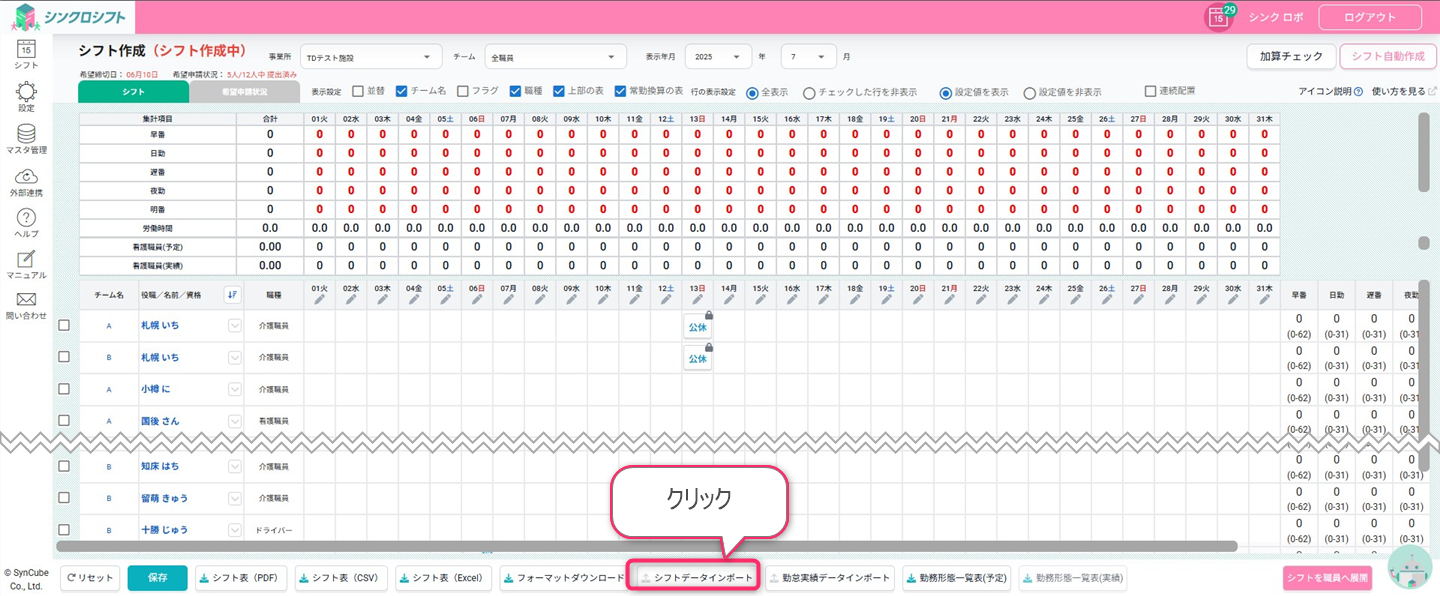Open the チーム dropdown showing 全職員
The image size is (1440, 596).
point(556,57)
